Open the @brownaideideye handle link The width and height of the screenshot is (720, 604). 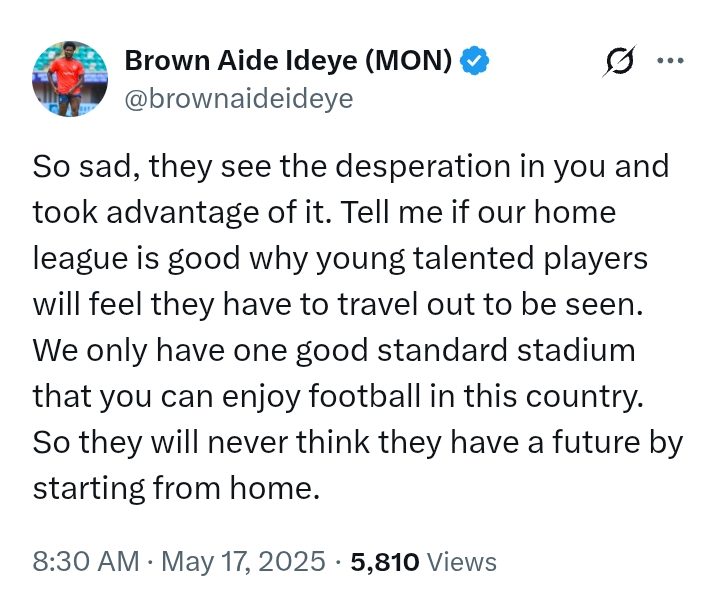239,98
